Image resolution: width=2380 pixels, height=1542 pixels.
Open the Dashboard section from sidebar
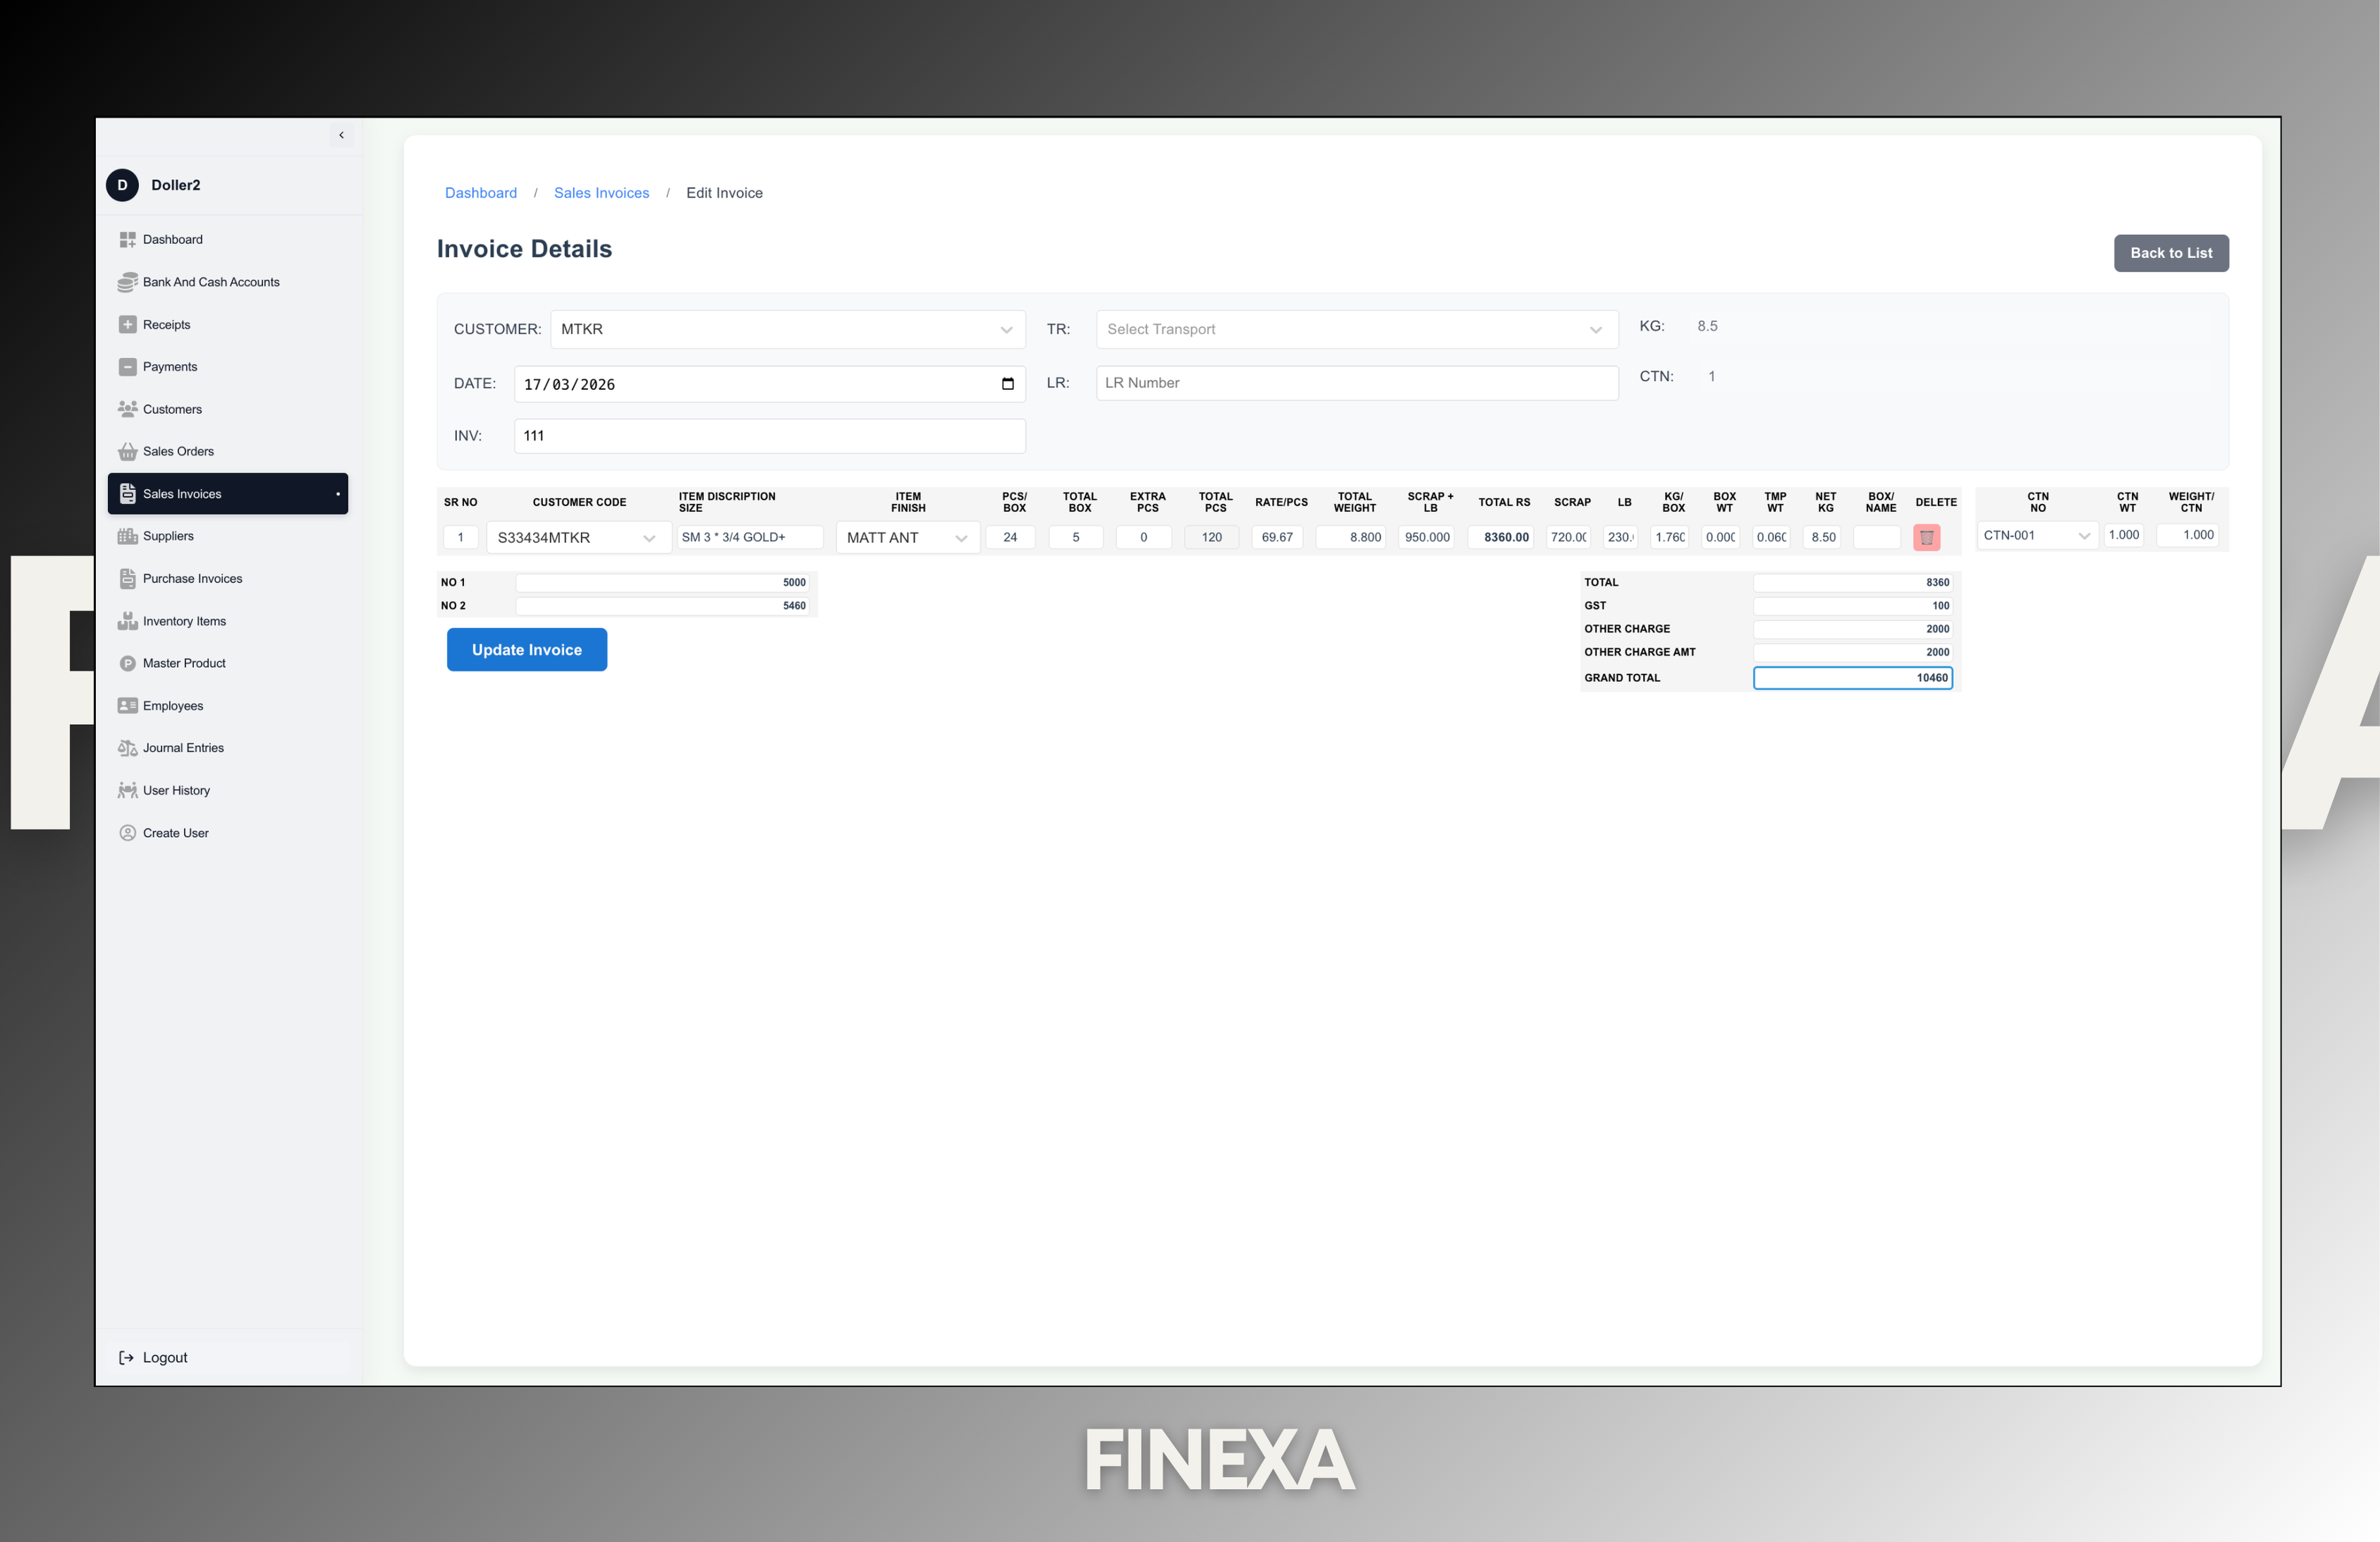pyautogui.click(x=172, y=239)
